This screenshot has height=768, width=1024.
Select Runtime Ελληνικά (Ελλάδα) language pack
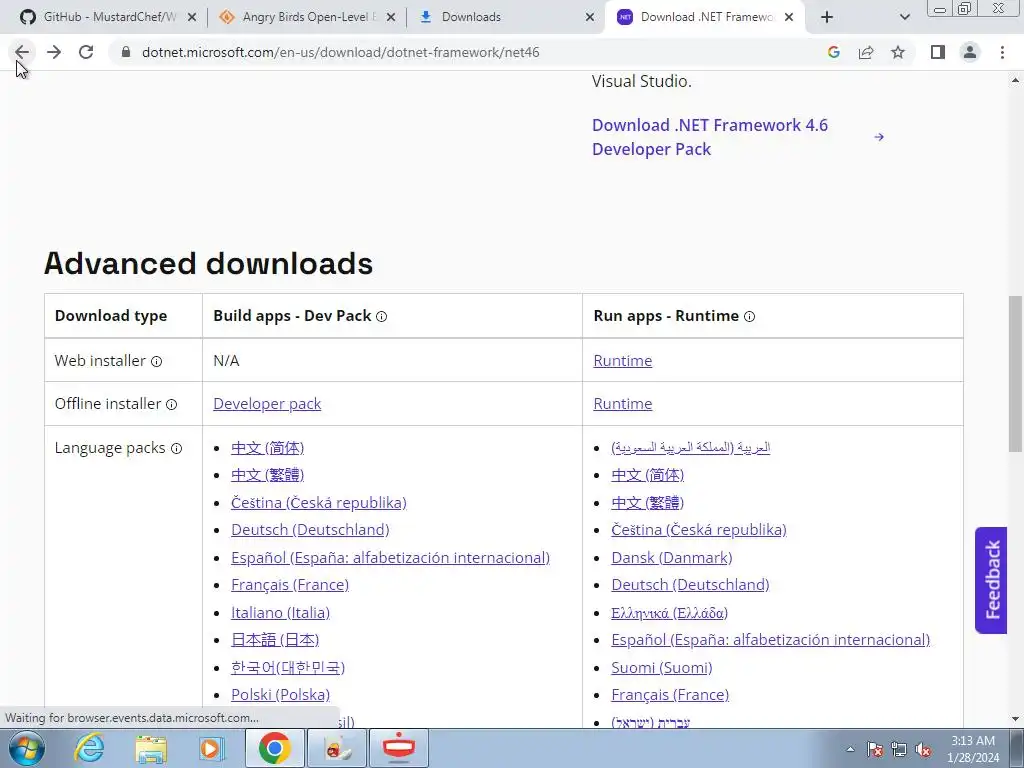[669, 613]
